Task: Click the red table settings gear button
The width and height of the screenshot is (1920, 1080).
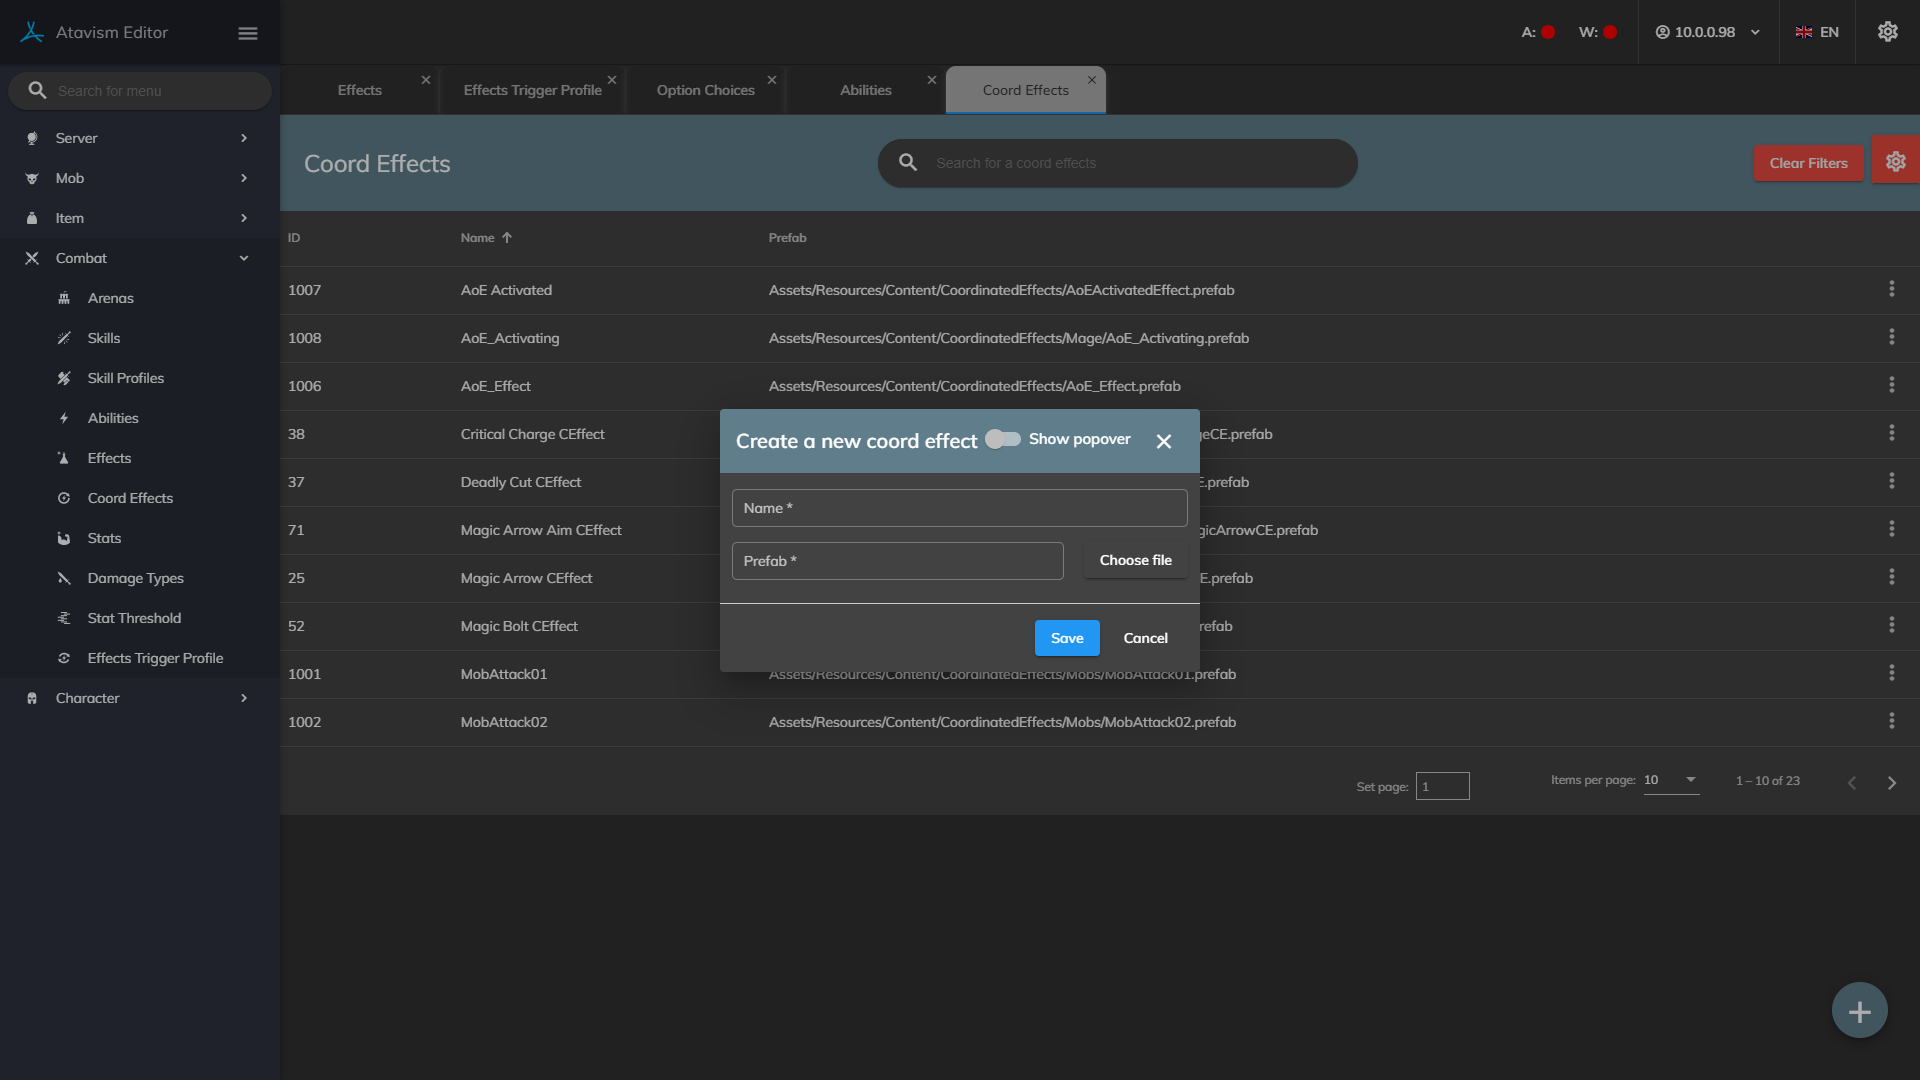Action: tap(1895, 162)
